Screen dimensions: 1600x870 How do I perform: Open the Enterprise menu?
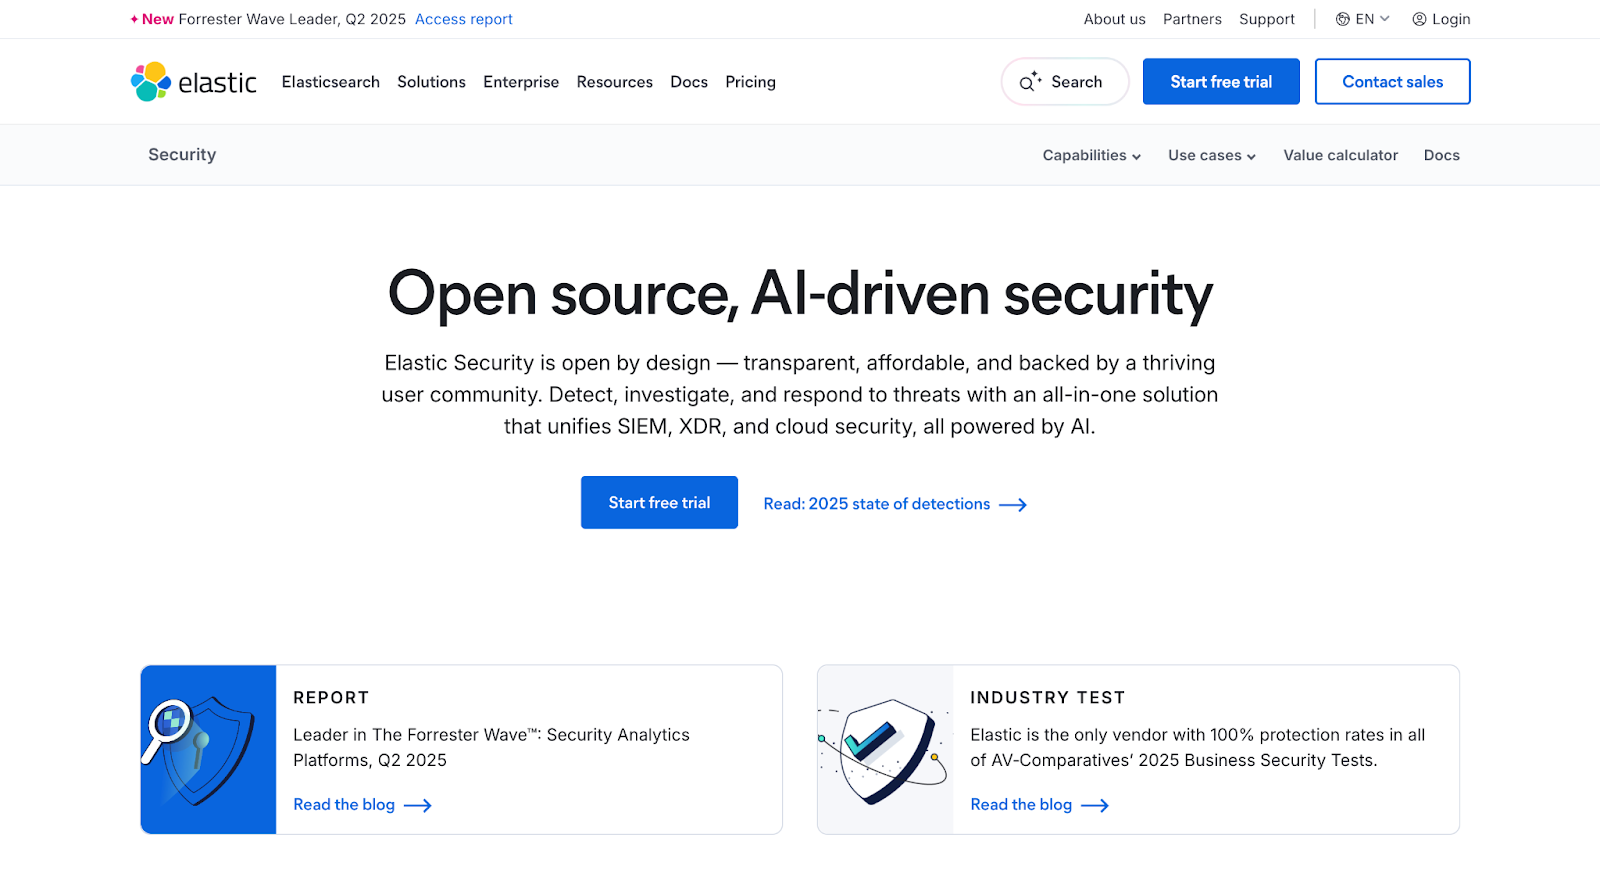[521, 82]
